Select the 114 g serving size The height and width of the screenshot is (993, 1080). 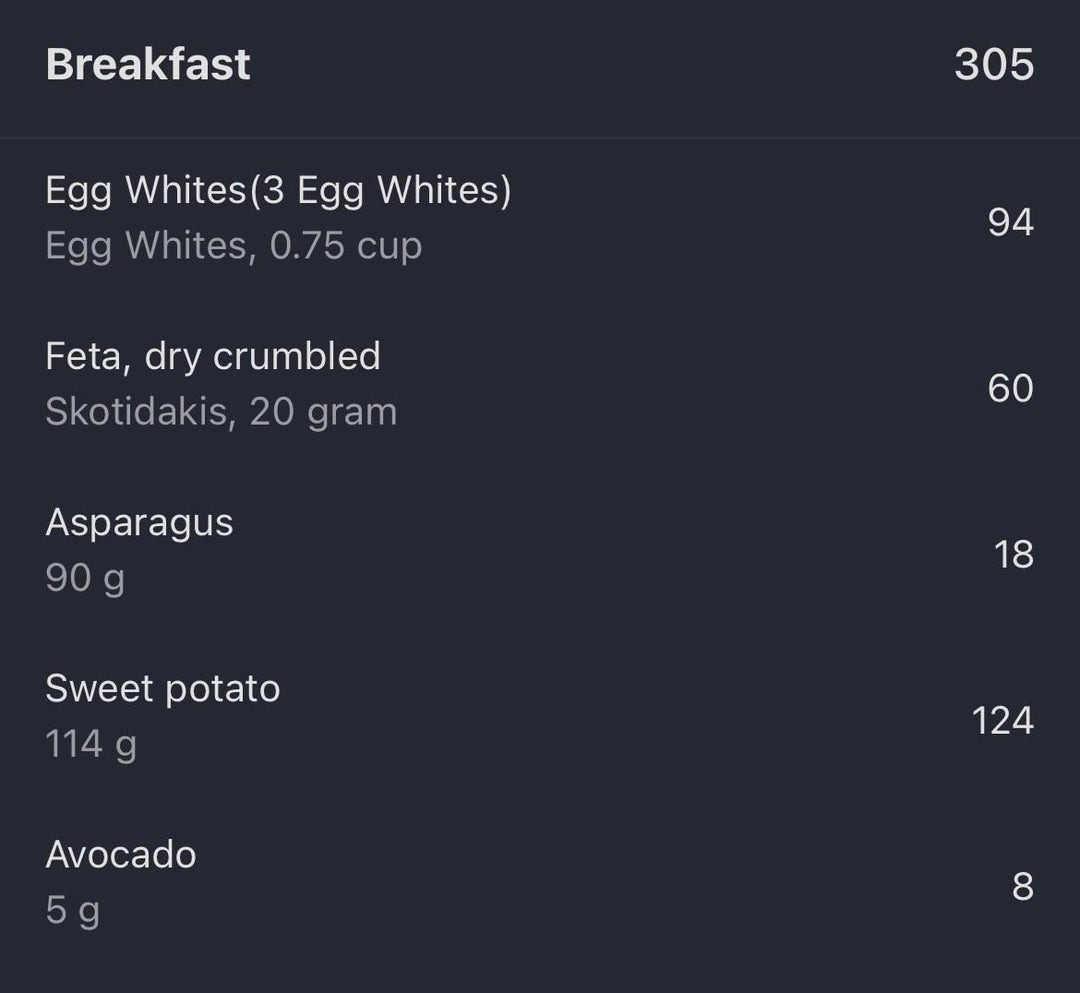click(91, 744)
